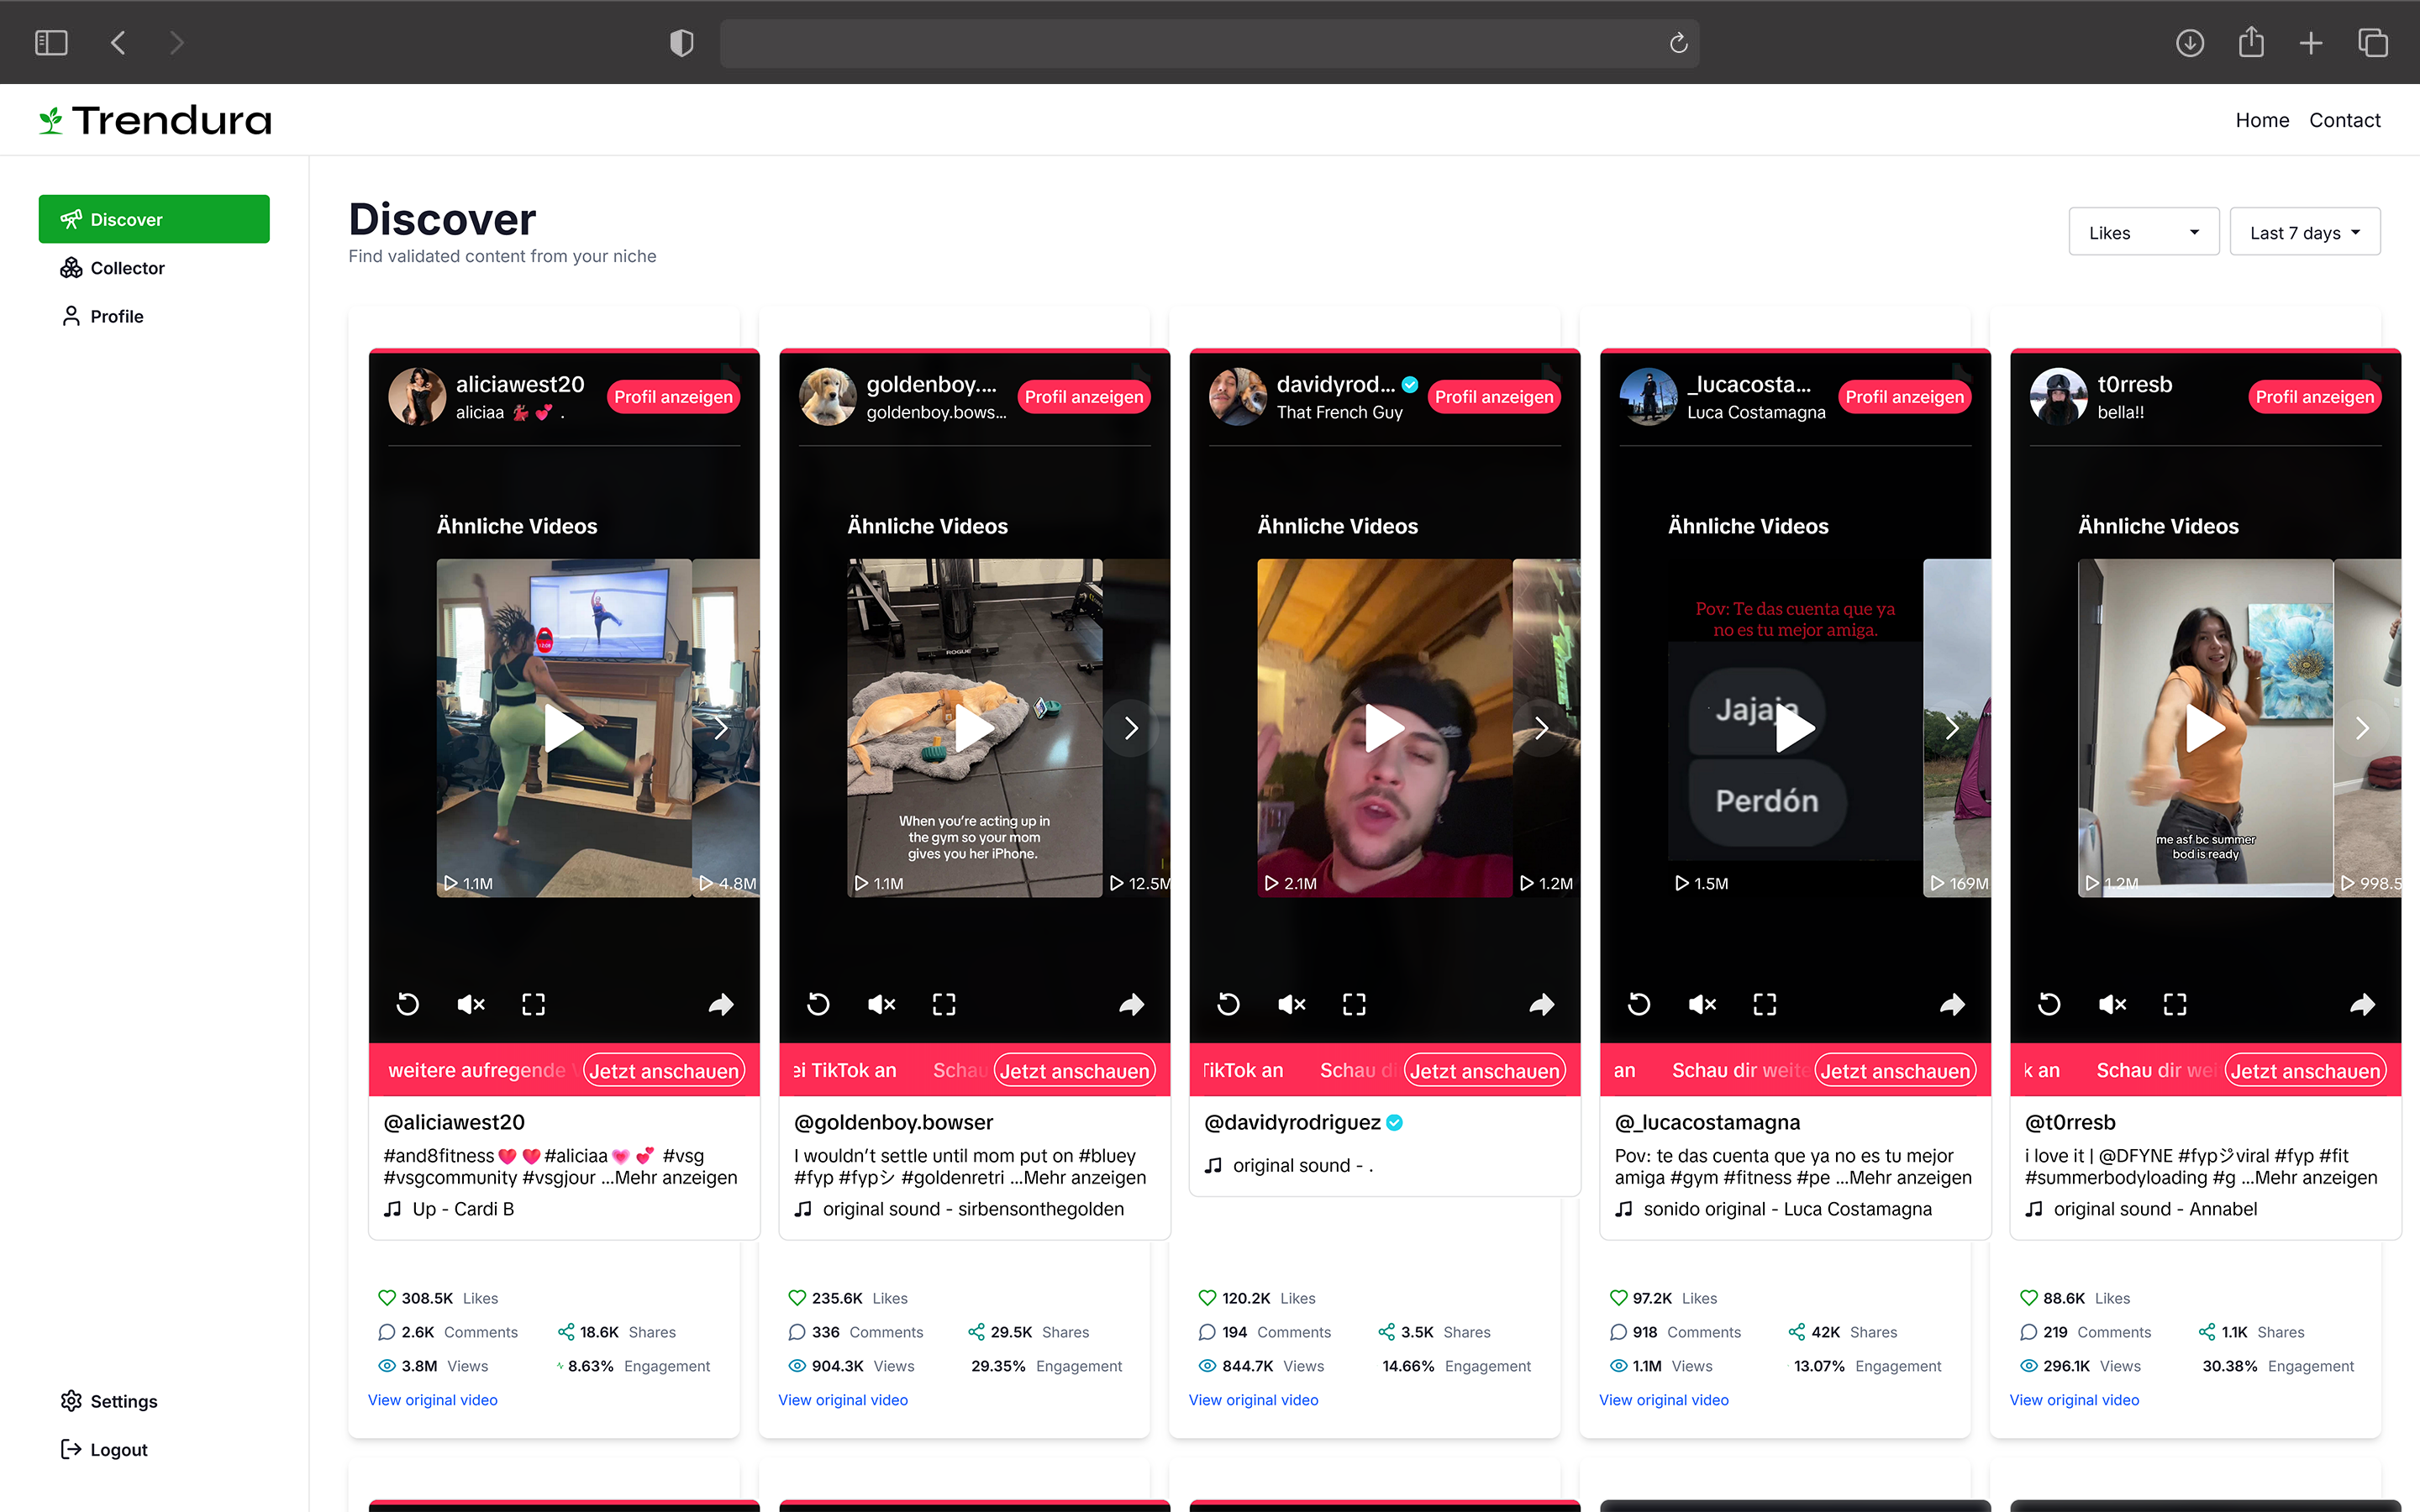Screen dimensions: 2420x1512
Task: Share the t0rresb video
Action: pyautogui.click(x=2362, y=1004)
